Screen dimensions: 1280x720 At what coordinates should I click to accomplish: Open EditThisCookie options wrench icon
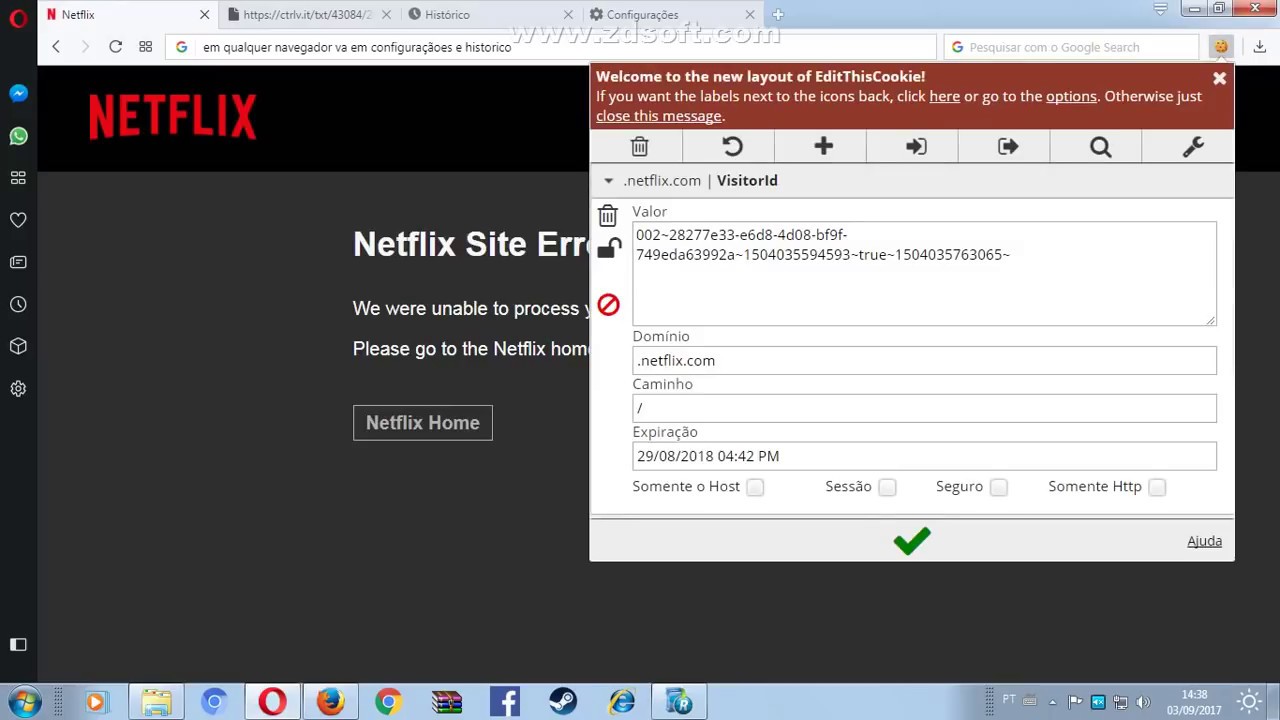click(1193, 147)
